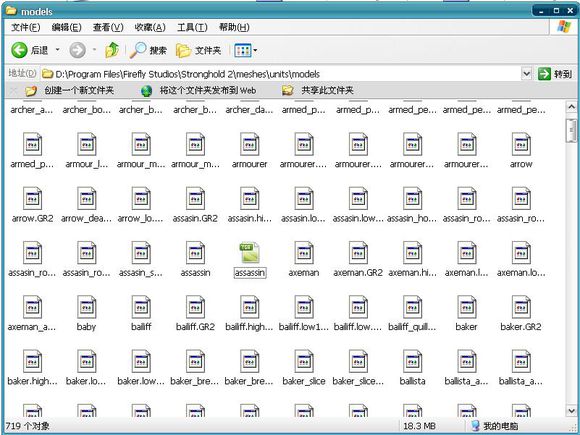Toggle the Folders pane button
The height and width of the screenshot is (435, 580).
pyautogui.click(x=198, y=50)
